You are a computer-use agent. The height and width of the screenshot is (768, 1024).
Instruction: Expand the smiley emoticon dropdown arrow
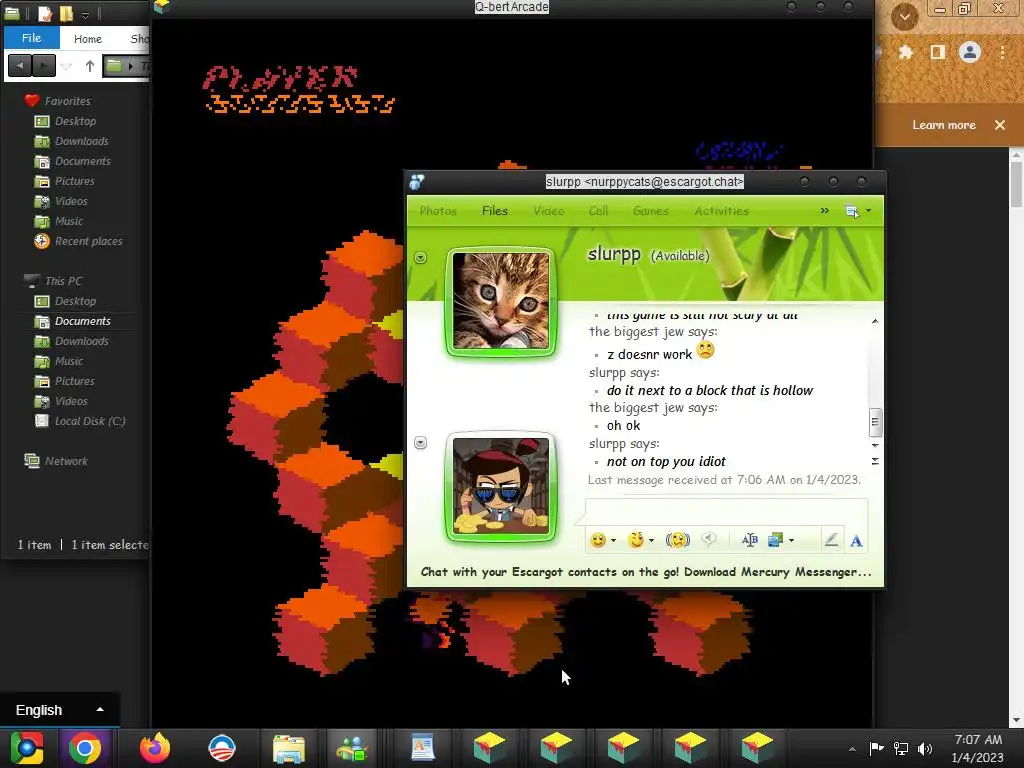coord(613,541)
